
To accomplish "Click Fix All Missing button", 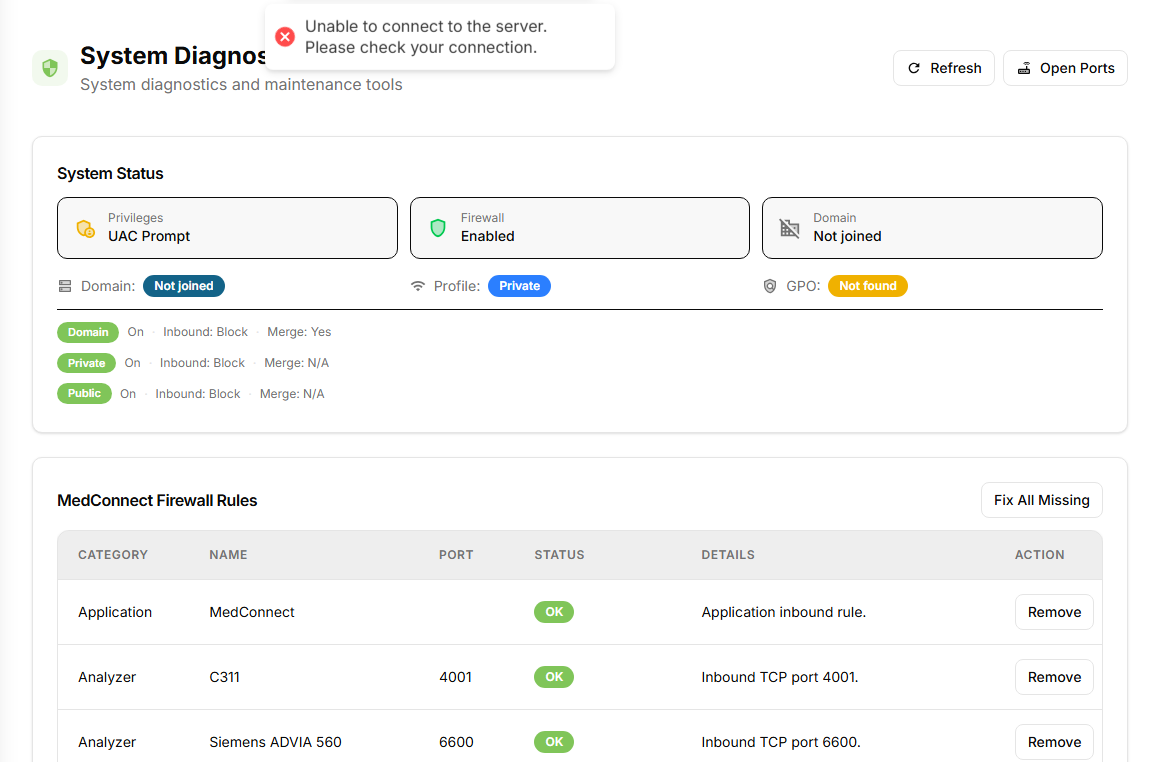I will (x=1042, y=500).
